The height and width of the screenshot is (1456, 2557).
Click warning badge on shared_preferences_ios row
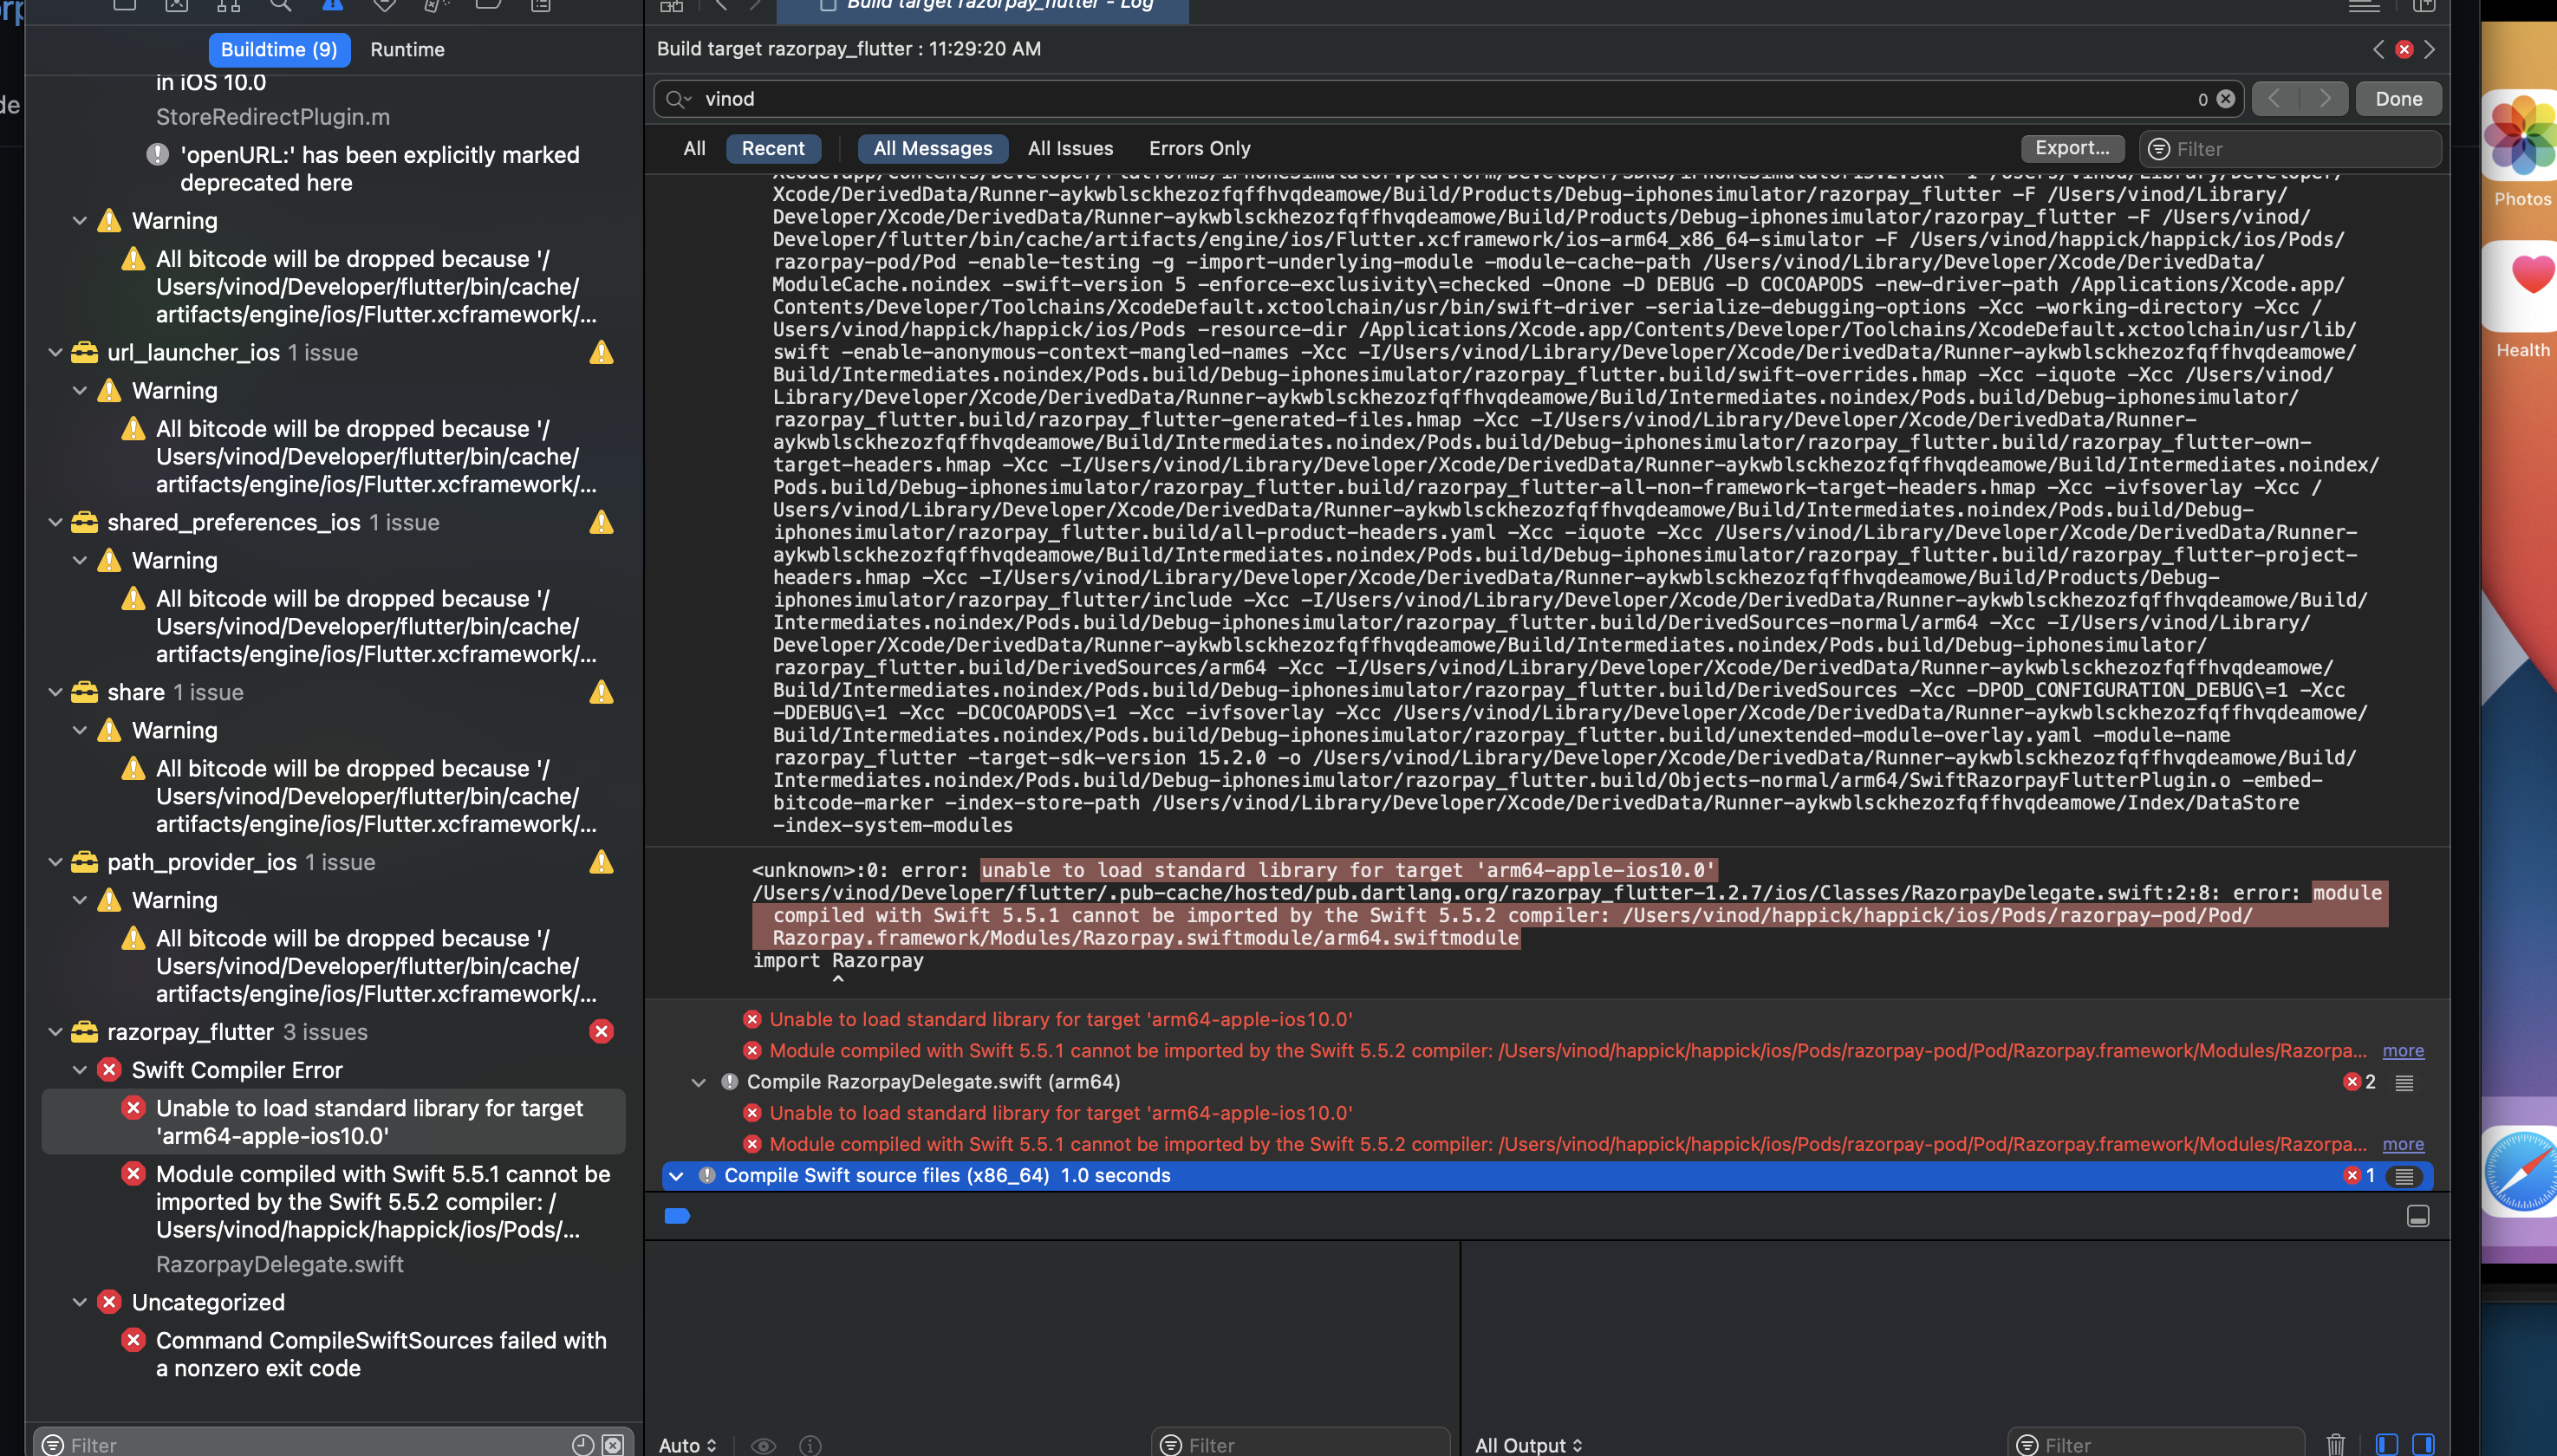click(601, 523)
